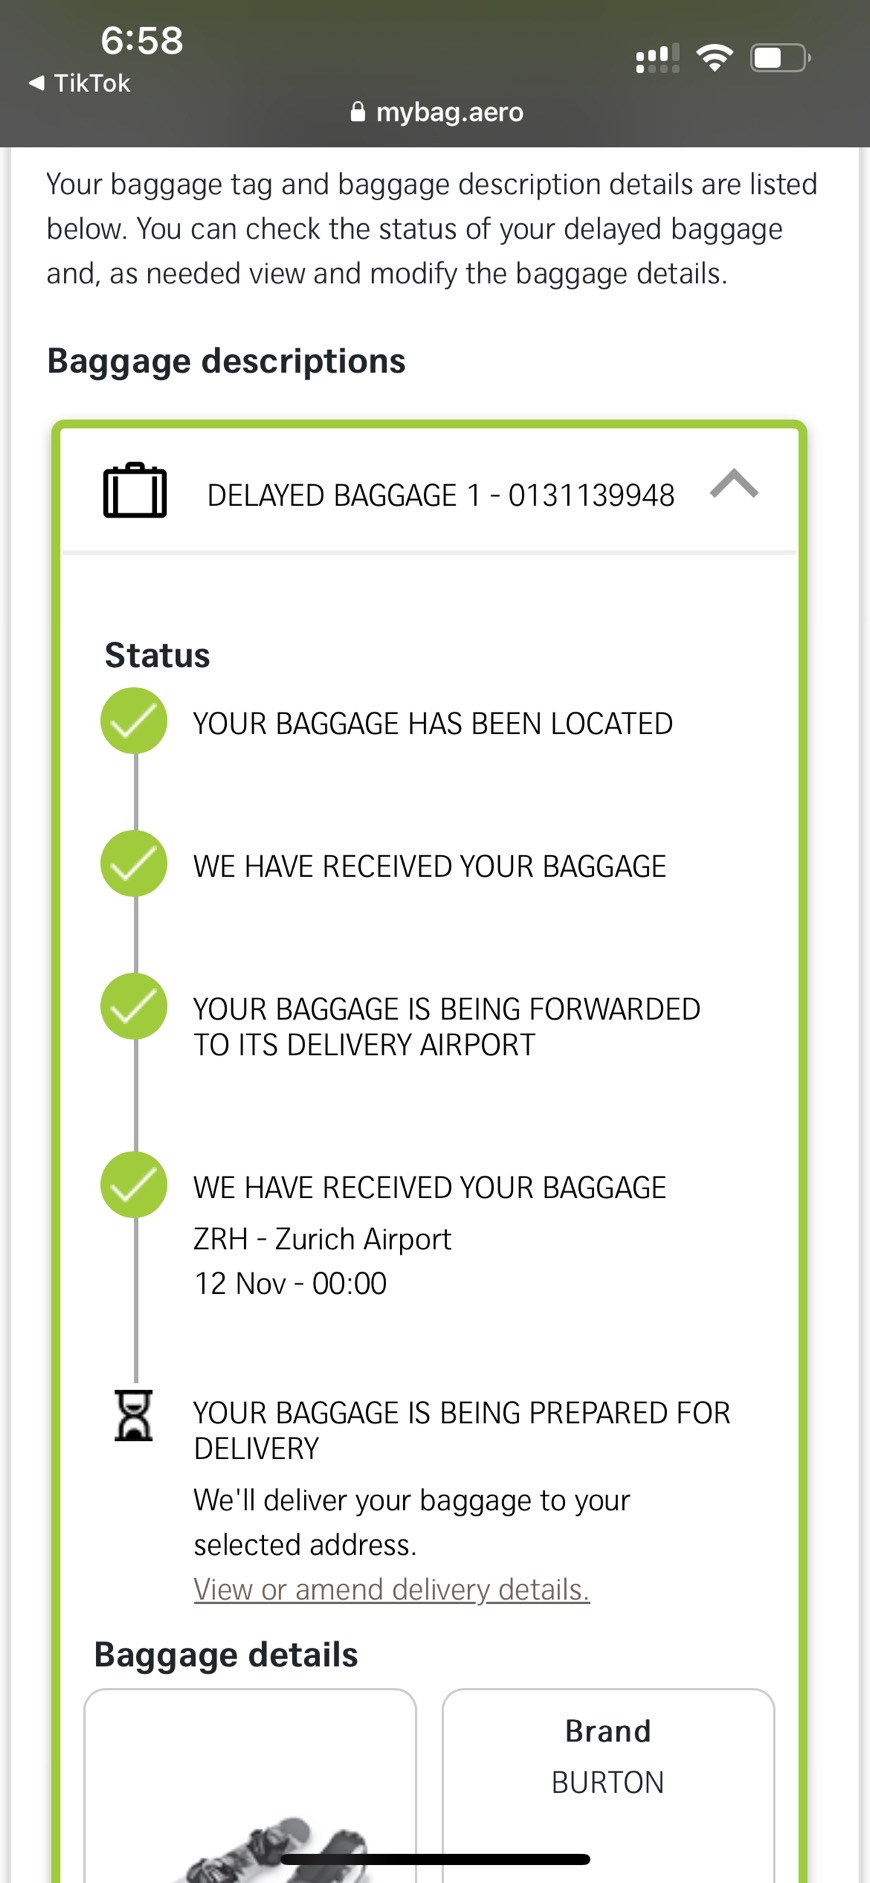This screenshot has height=1883, width=870.
Task: Click Your Baggage Is Being Prepared For Delivery
Action: coord(461,1430)
